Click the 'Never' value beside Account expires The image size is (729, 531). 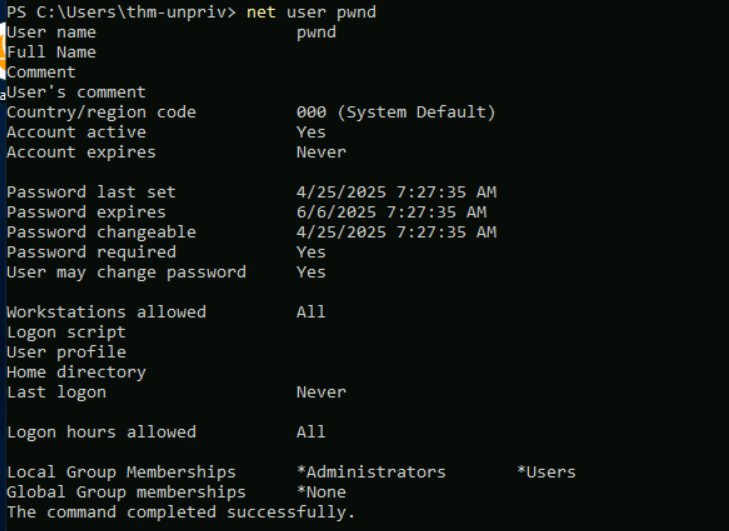pos(321,152)
